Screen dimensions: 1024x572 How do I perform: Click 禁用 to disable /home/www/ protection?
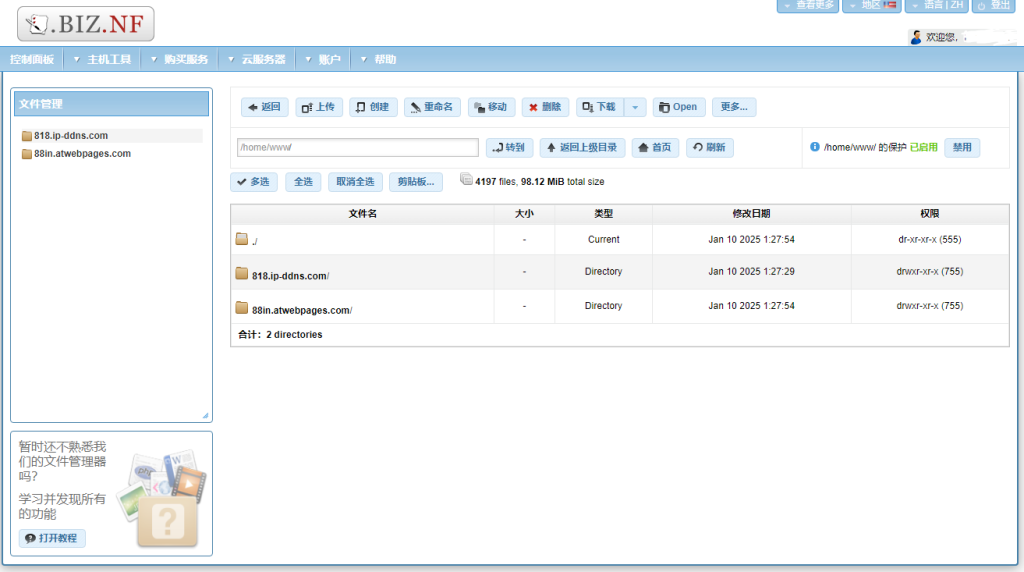click(962, 148)
